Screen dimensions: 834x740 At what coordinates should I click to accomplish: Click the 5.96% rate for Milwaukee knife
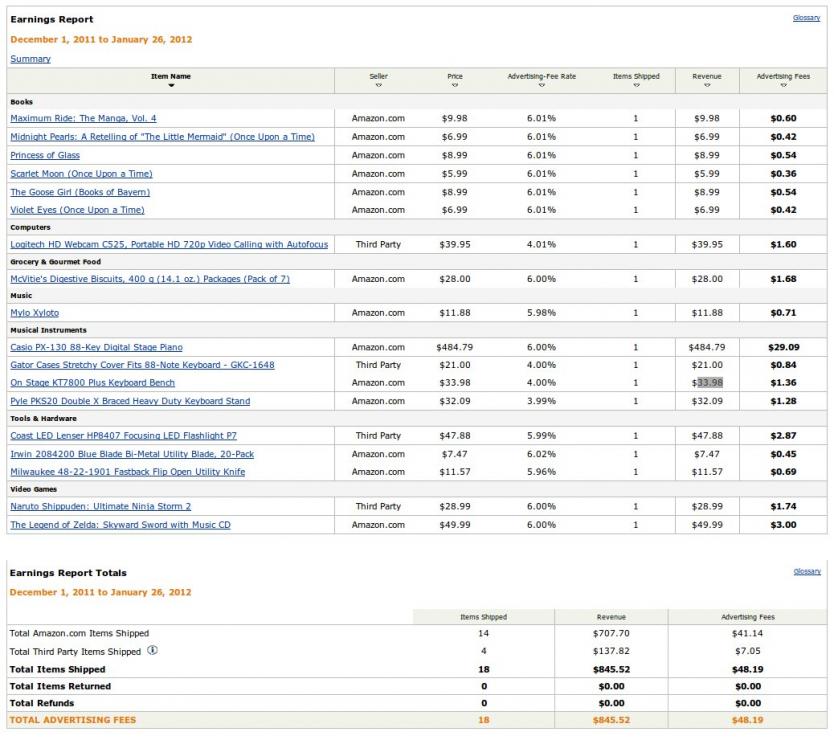click(x=541, y=472)
